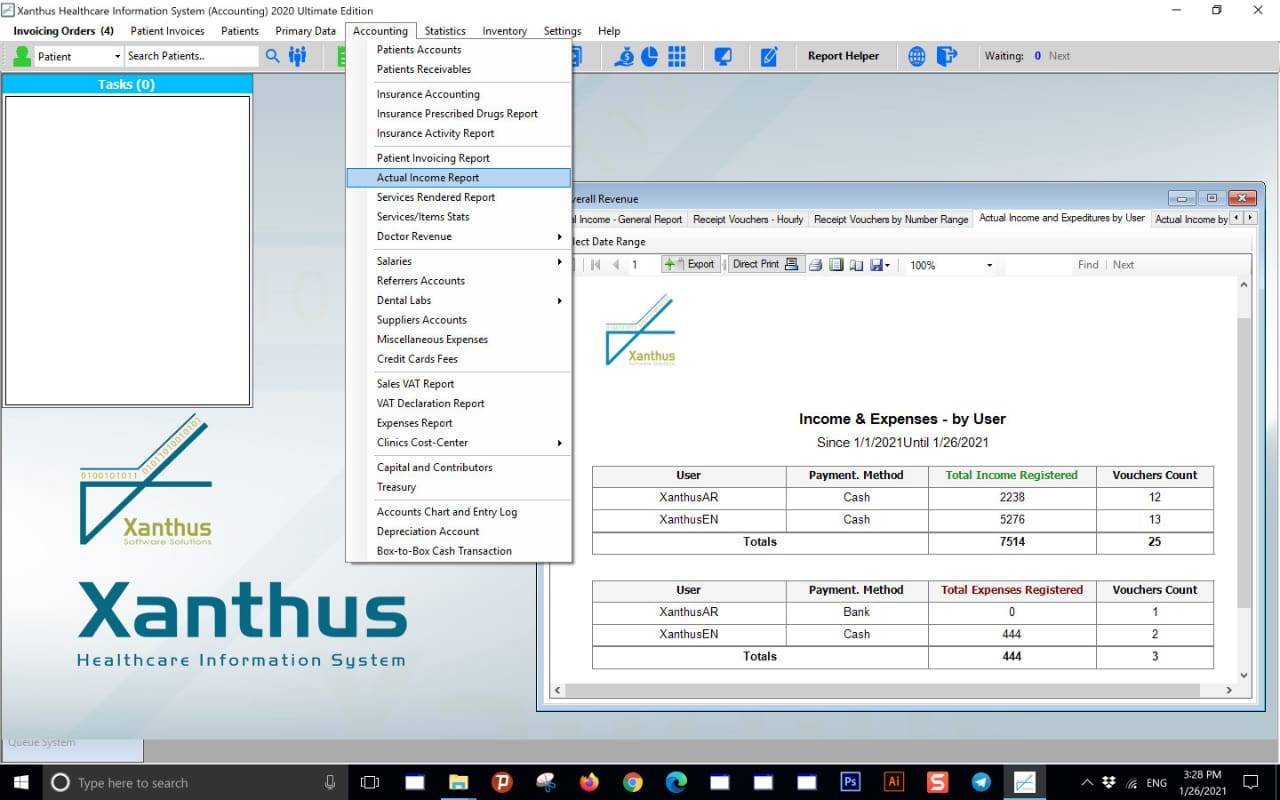Click the Direct Print button
The width and height of the screenshot is (1280, 800).
point(764,265)
